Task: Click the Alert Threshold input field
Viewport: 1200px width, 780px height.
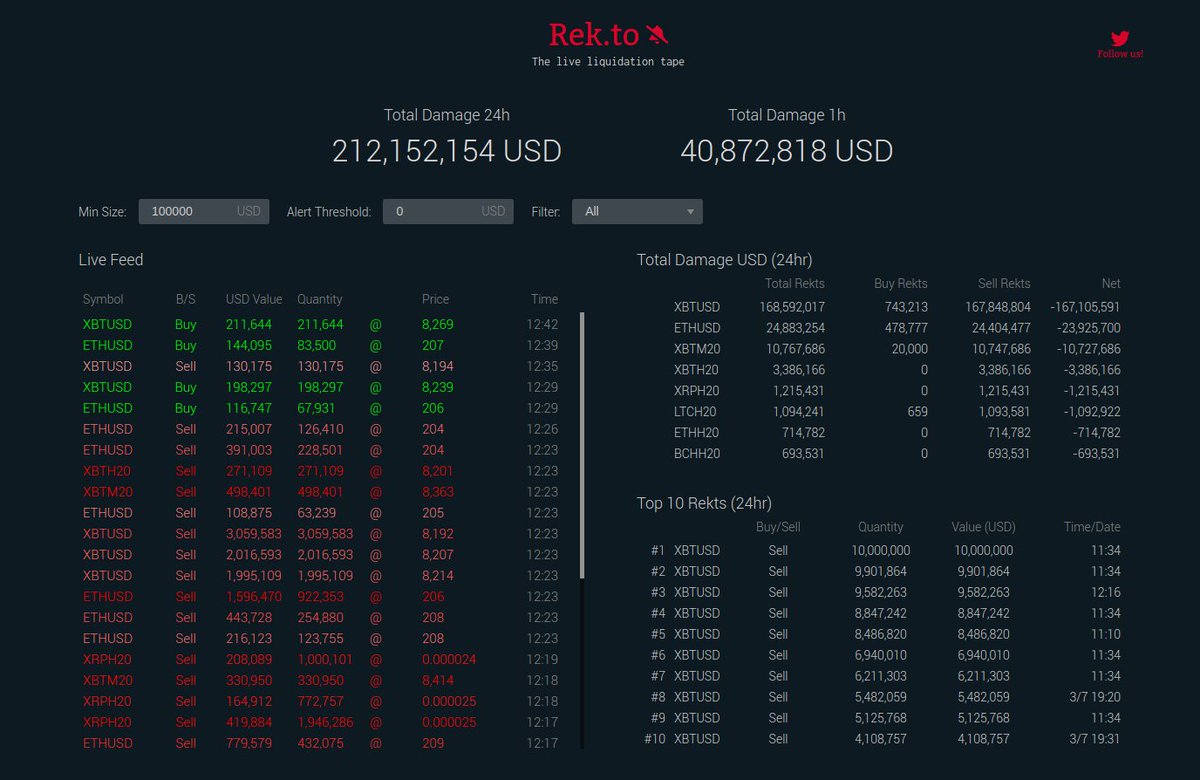Action: pos(448,211)
